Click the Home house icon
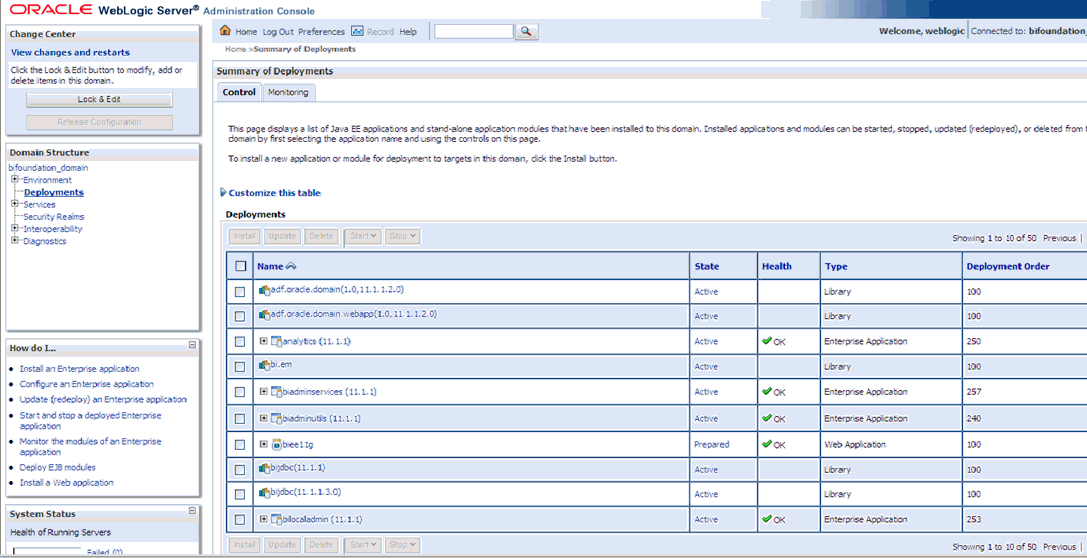The width and height of the screenshot is (1087, 558). [225, 30]
